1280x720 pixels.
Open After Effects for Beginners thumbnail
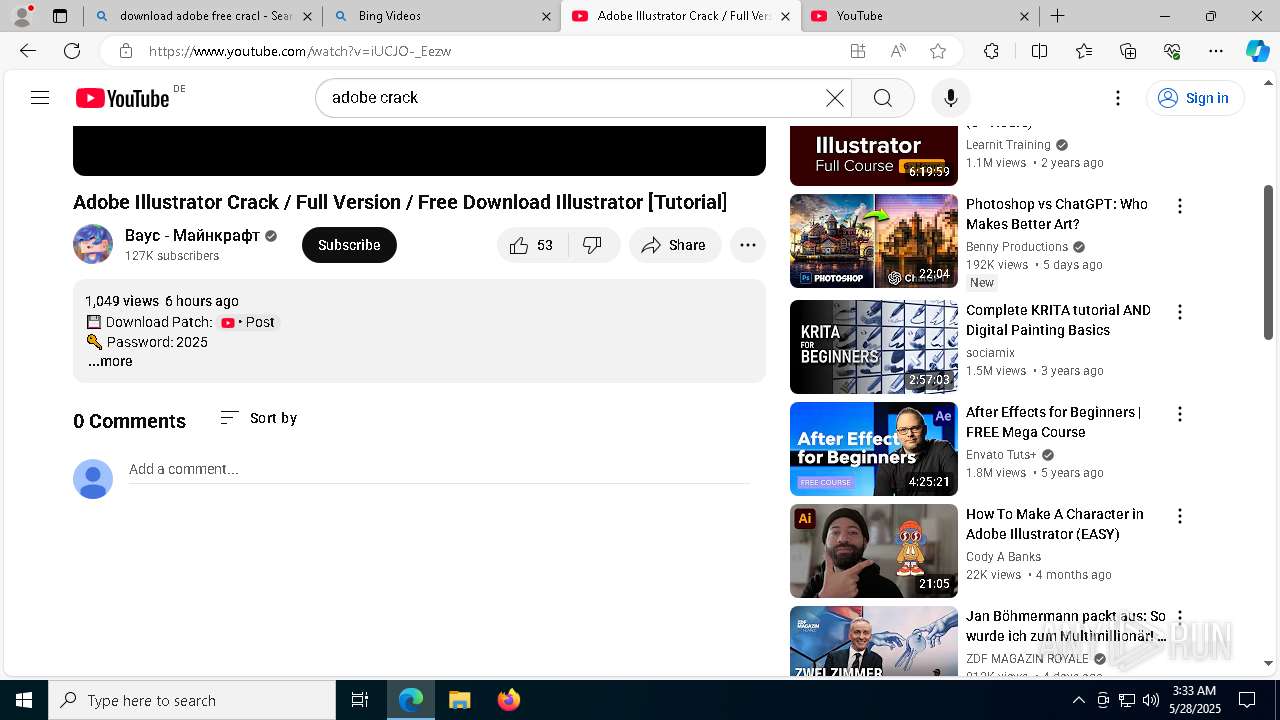point(874,449)
